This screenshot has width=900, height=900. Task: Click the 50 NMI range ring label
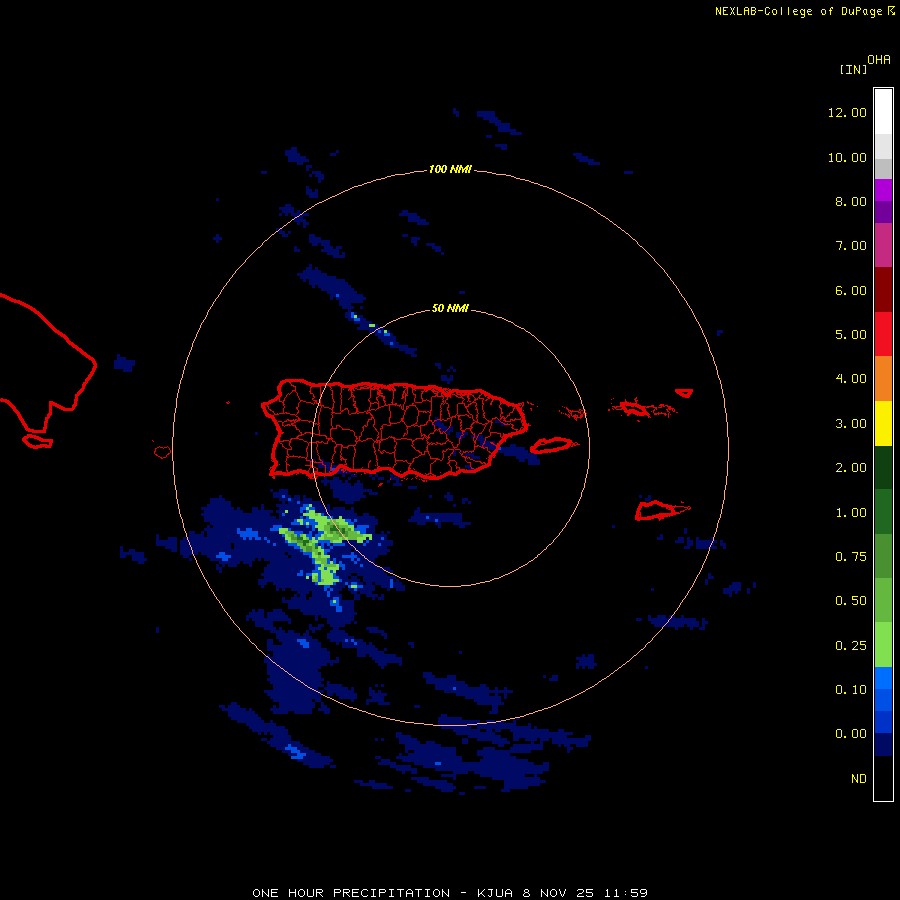[450, 308]
